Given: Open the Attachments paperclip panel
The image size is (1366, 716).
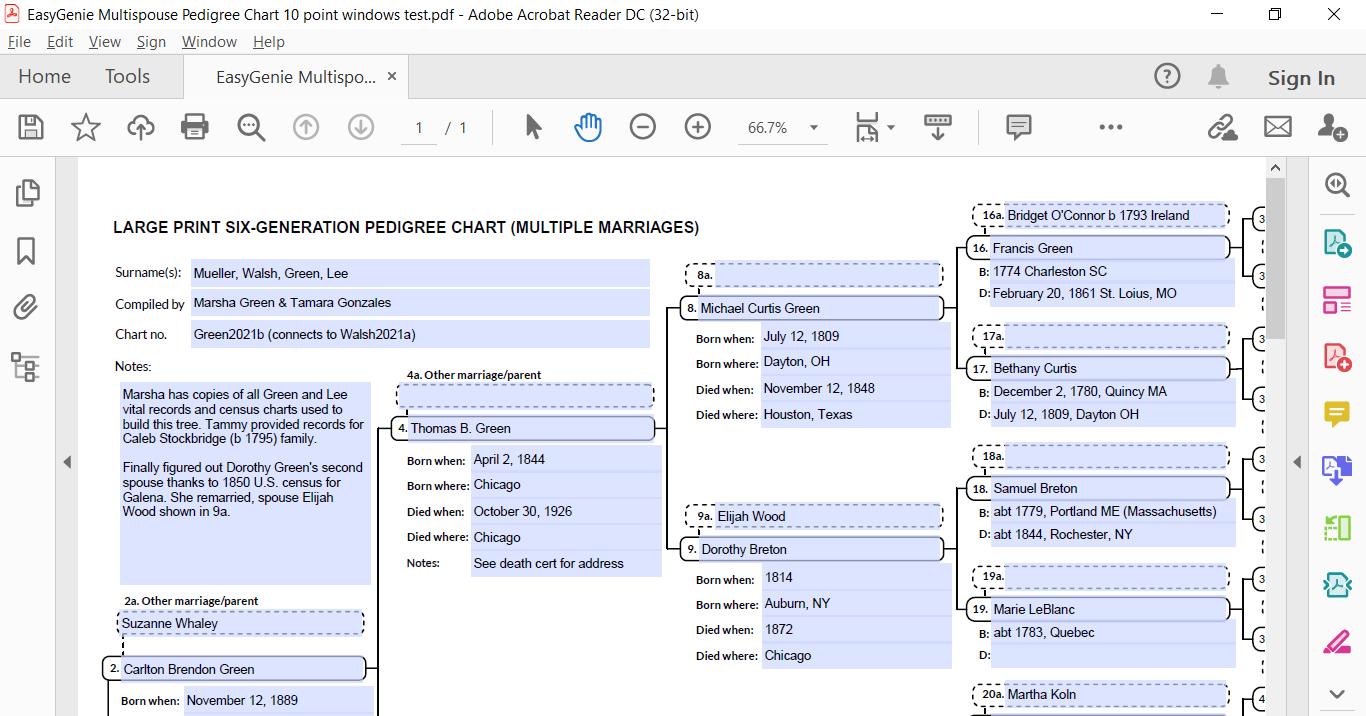Looking at the screenshot, I should click(27, 308).
